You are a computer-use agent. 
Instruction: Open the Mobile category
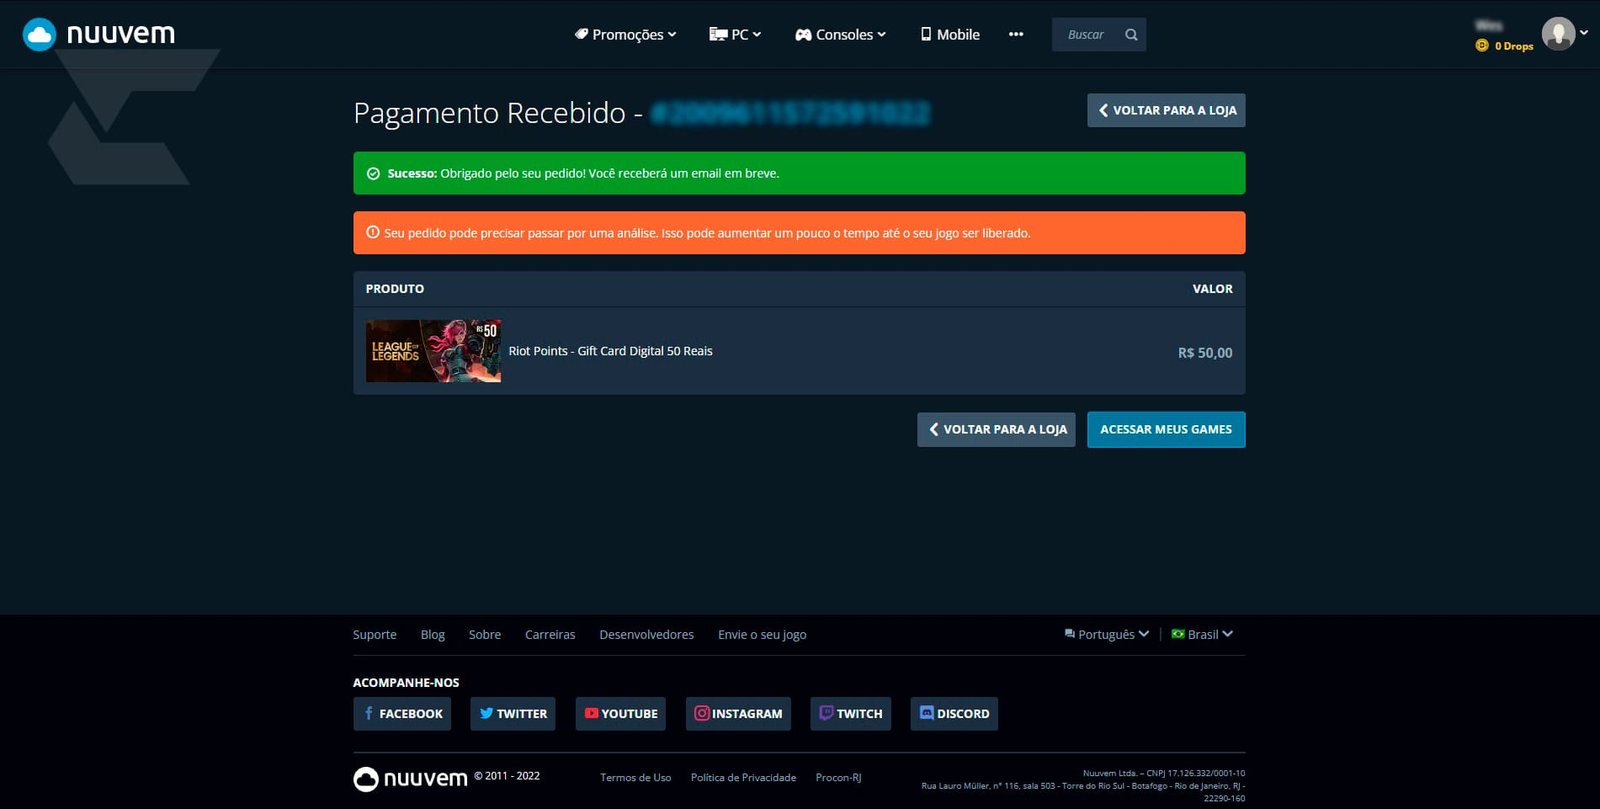coord(950,34)
